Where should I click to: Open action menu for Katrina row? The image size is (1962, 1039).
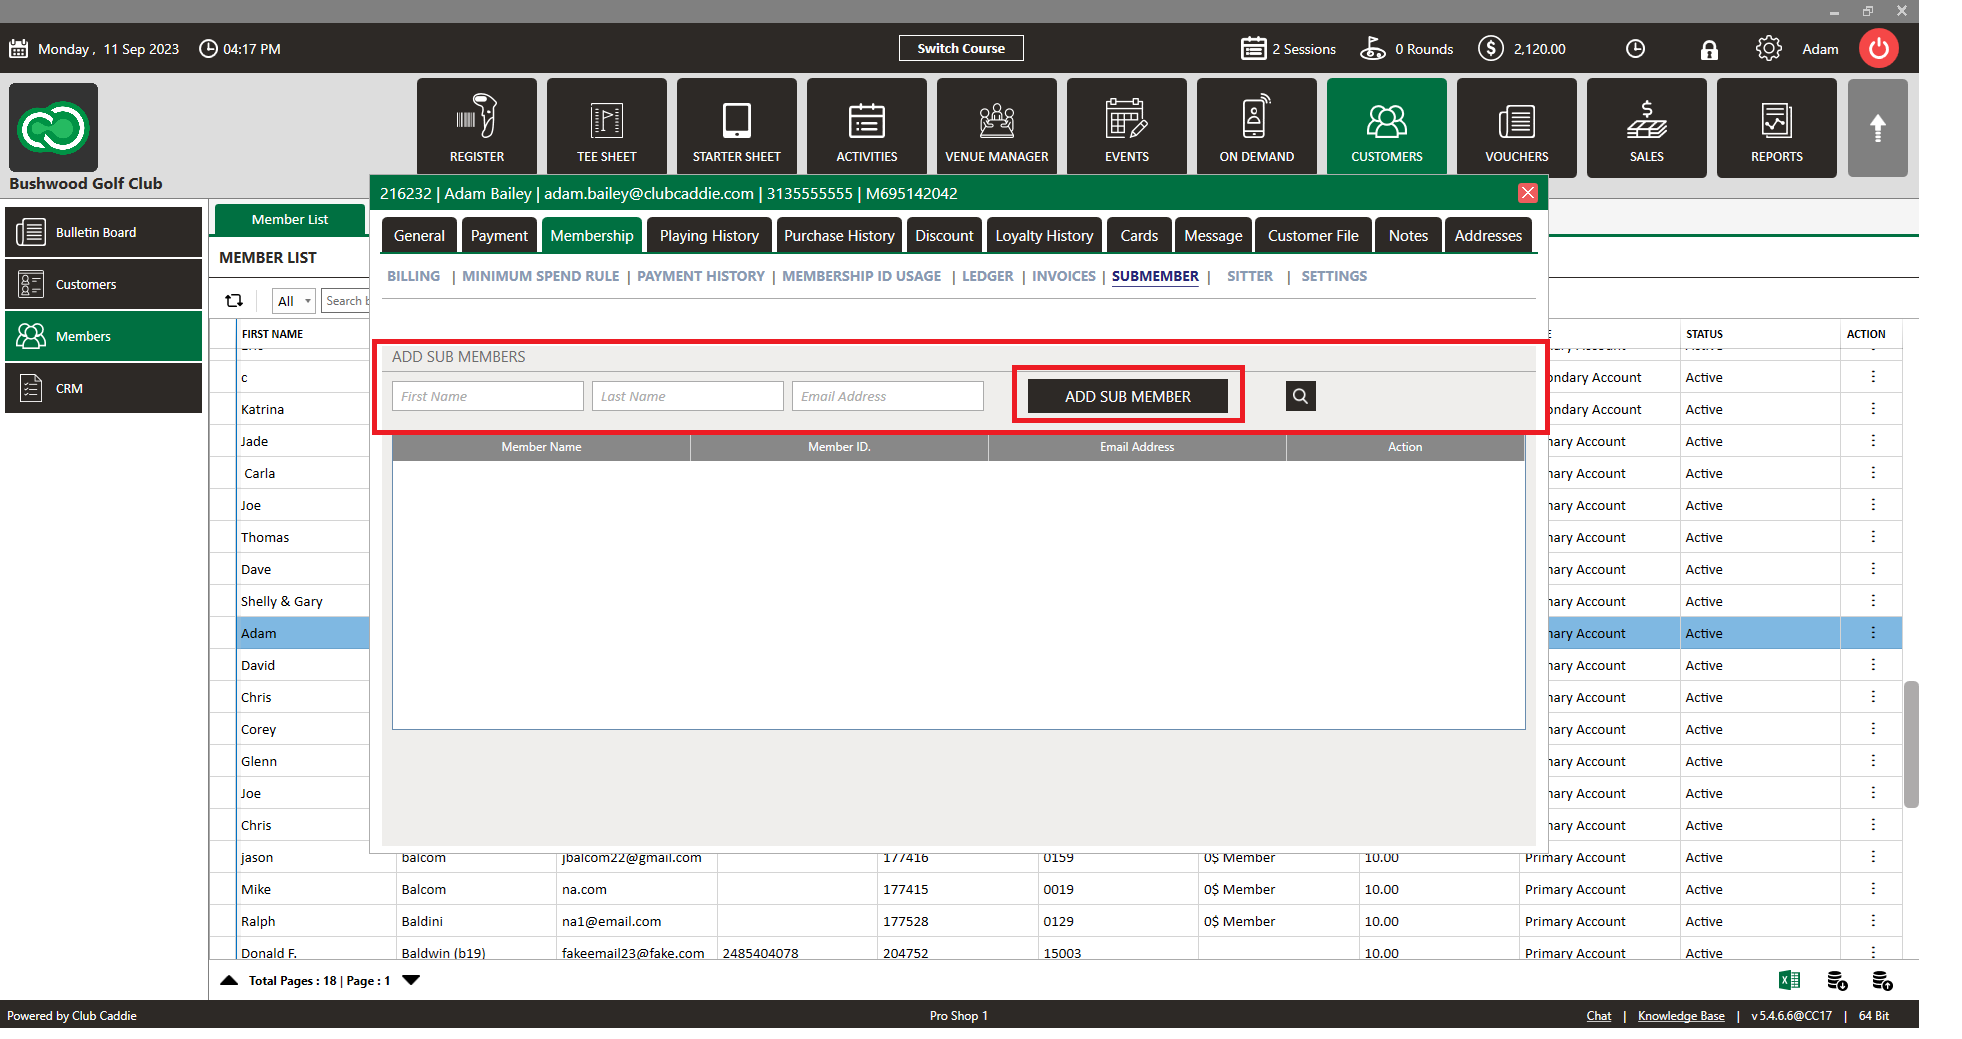click(x=1873, y=409)
